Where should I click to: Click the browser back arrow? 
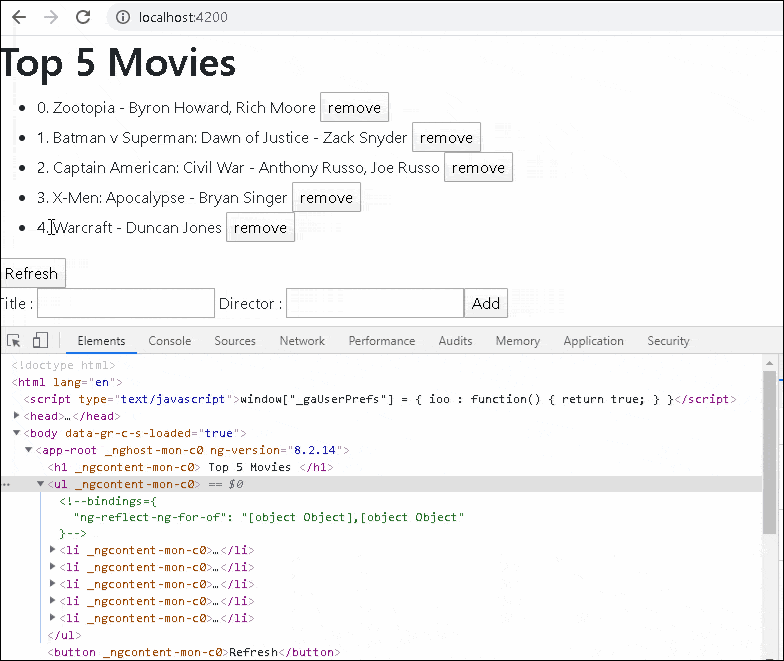19,17
